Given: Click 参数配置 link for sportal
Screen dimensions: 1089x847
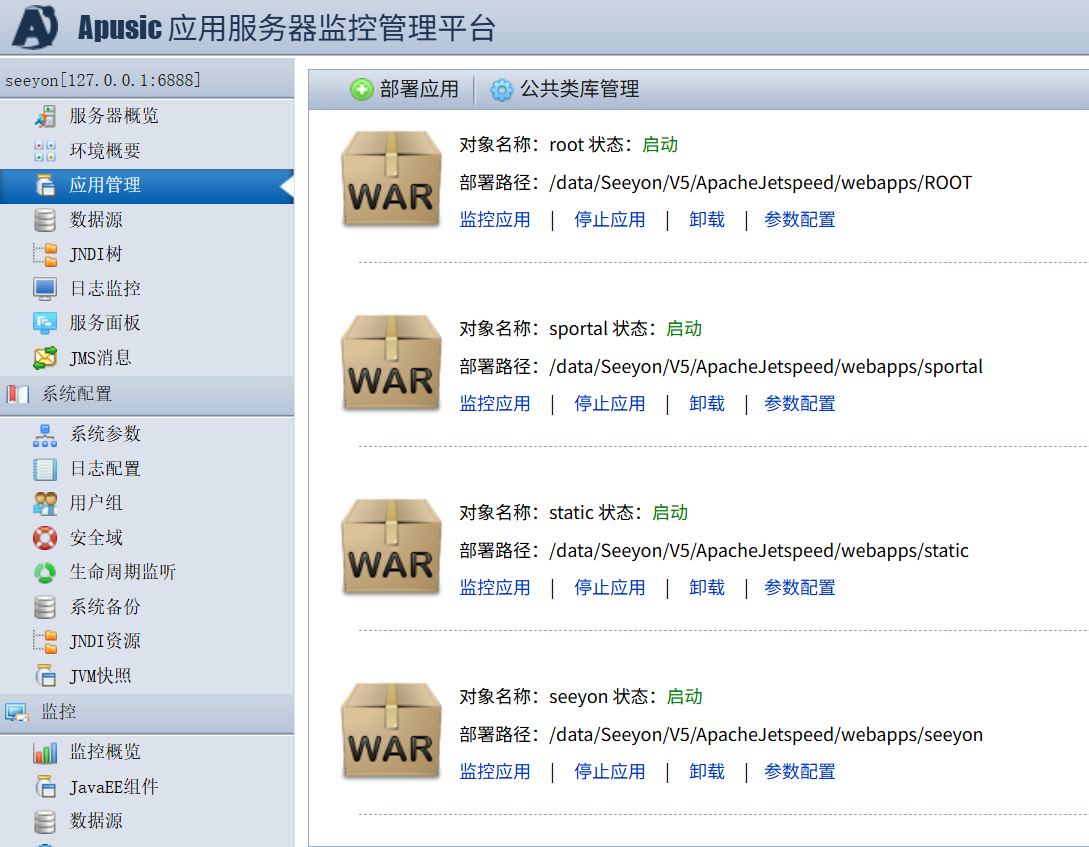Looking at the screenshot, I should [x=799, y=404].
